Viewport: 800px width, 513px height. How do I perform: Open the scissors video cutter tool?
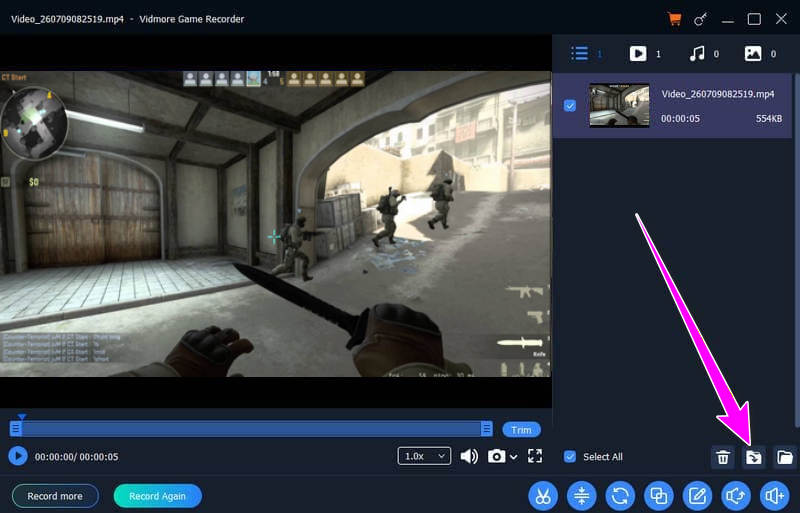543,496
